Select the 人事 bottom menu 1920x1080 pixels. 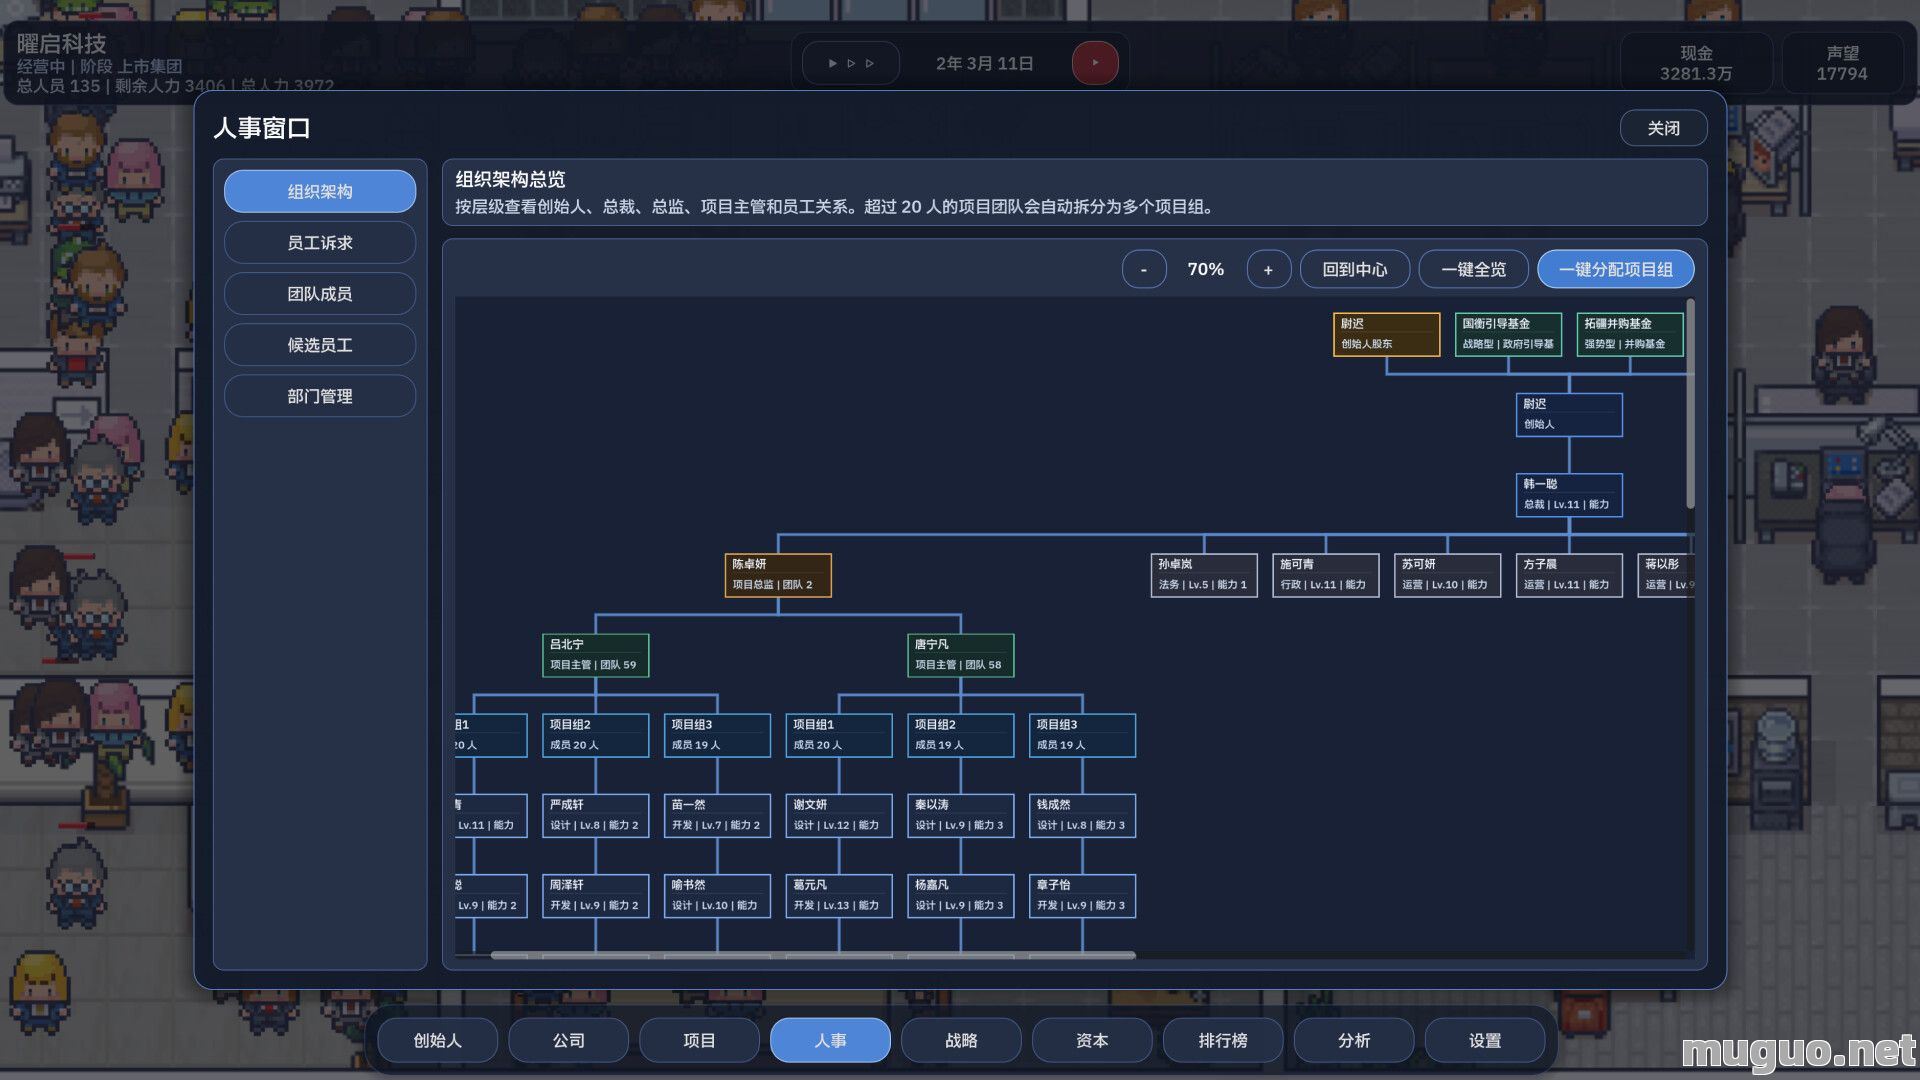click(x=830, y=1040)
